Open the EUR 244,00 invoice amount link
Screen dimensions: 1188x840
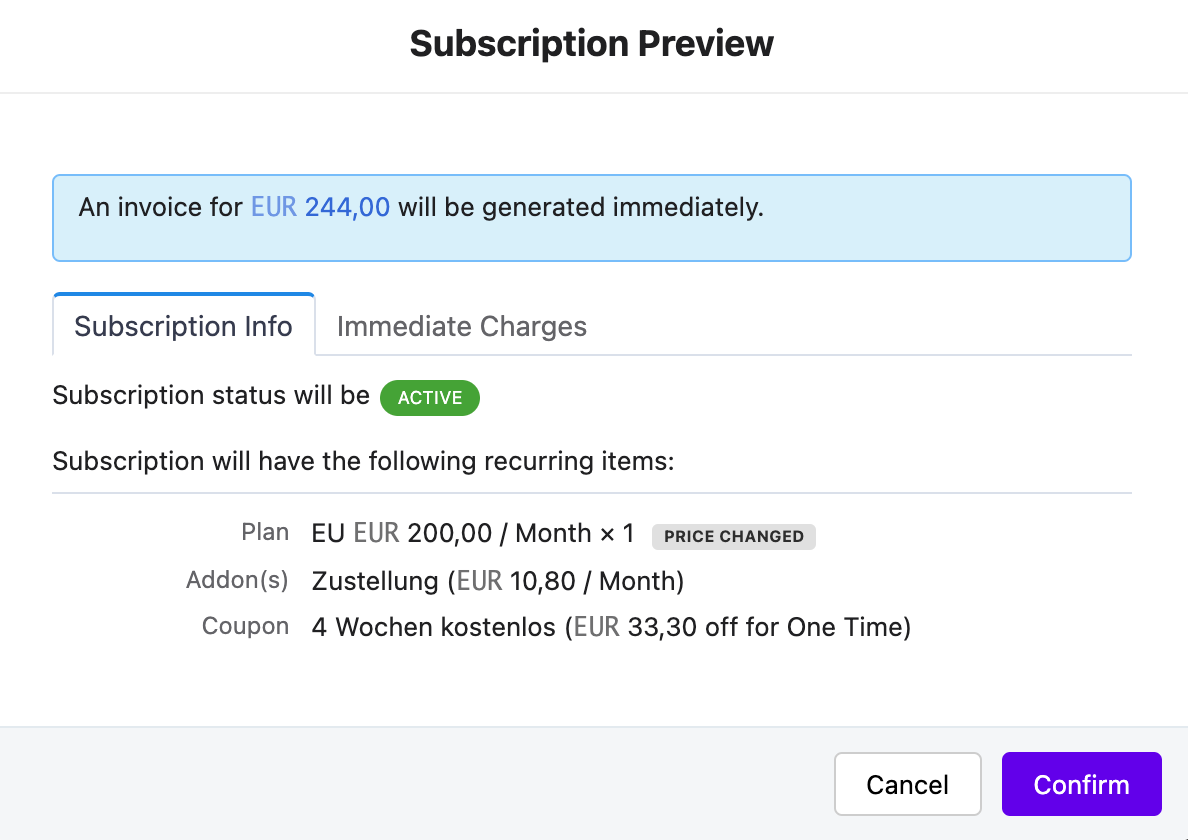click(320, 207)
